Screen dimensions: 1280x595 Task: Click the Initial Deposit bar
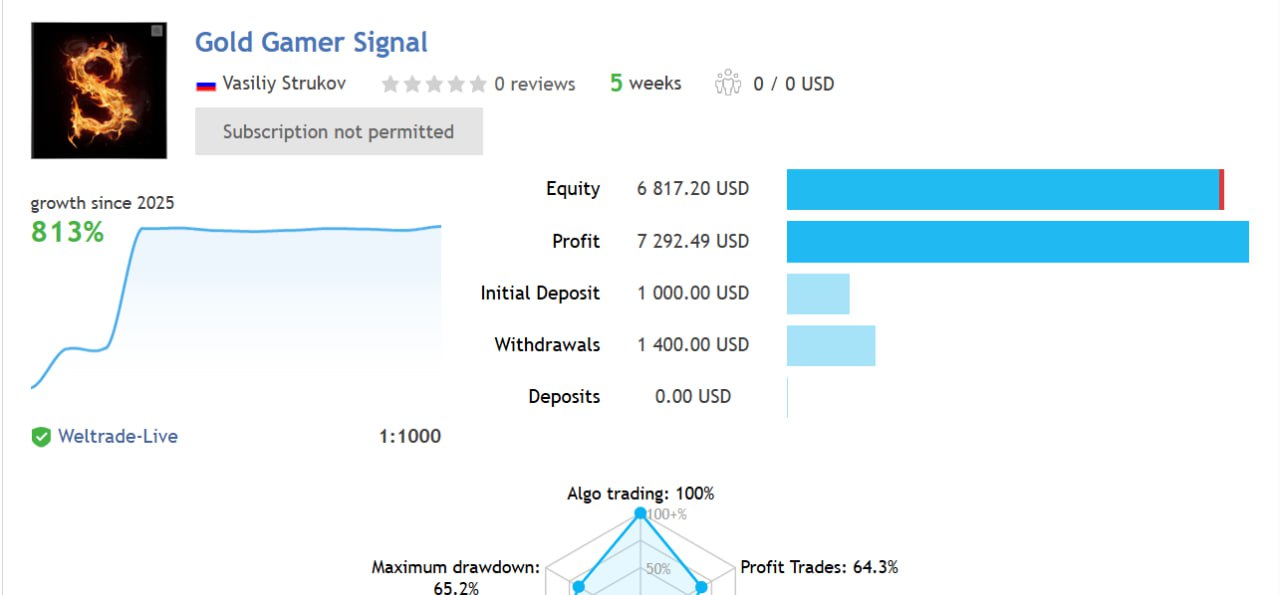coord(818,293)
